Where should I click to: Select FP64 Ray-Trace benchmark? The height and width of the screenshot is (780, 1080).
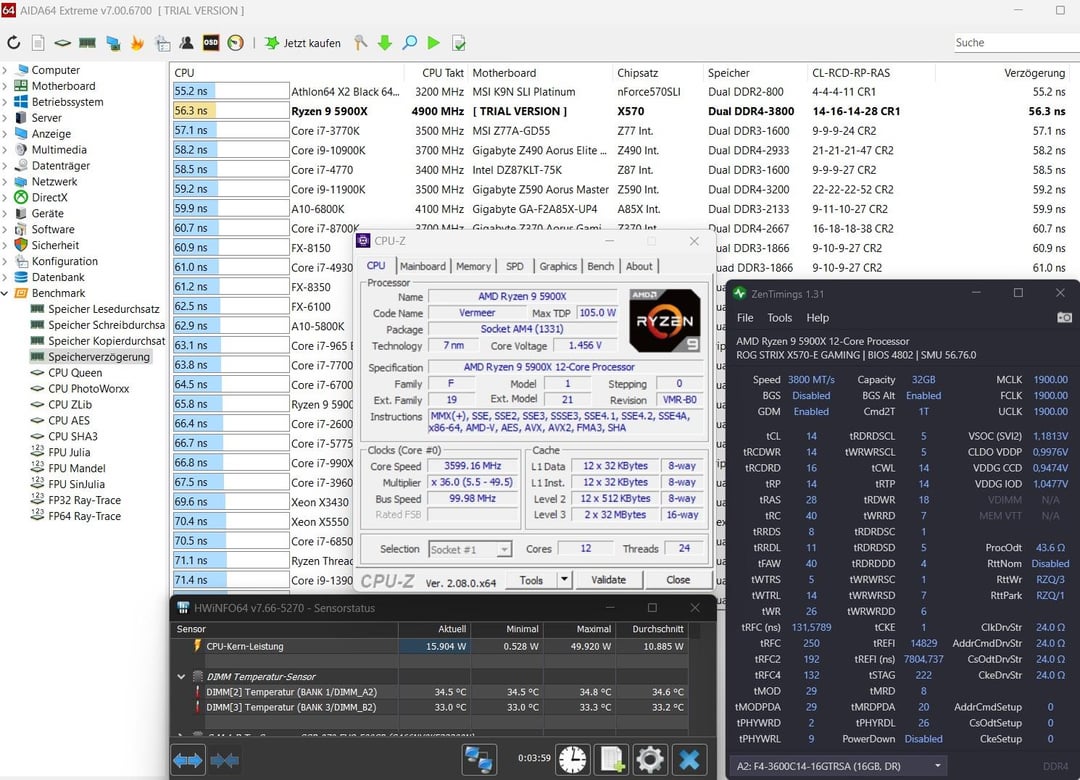point(84,516)
